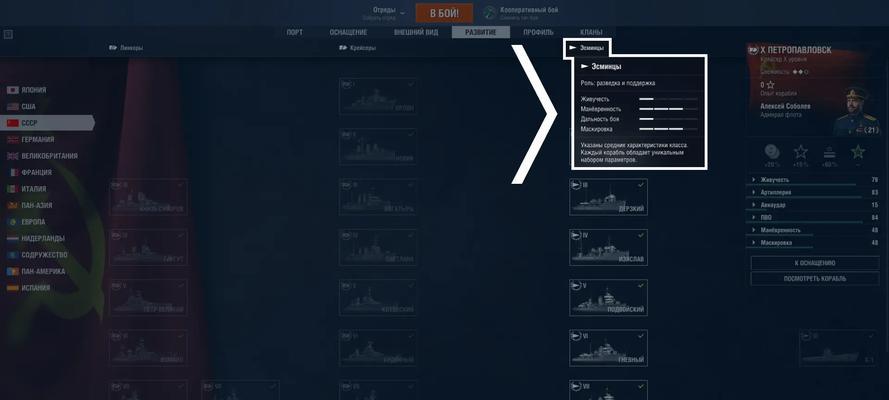Go to the КЛАНЫ tab
Screen dimensions: 889x400
click(x=591, y=32)
